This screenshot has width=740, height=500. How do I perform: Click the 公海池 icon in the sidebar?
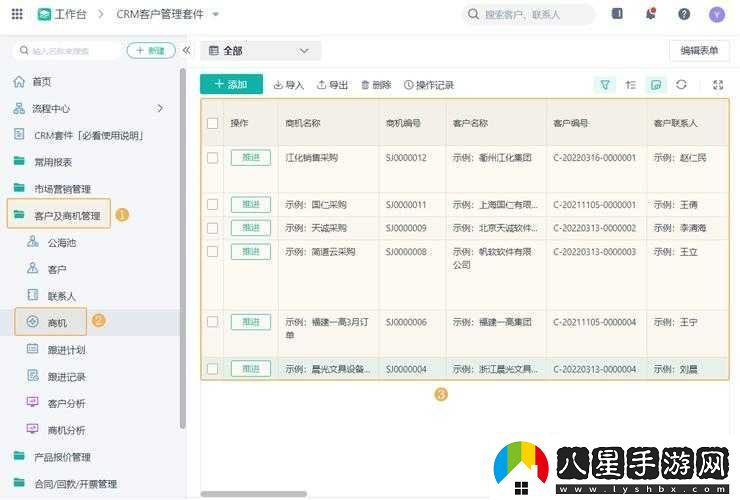[33, 242]
